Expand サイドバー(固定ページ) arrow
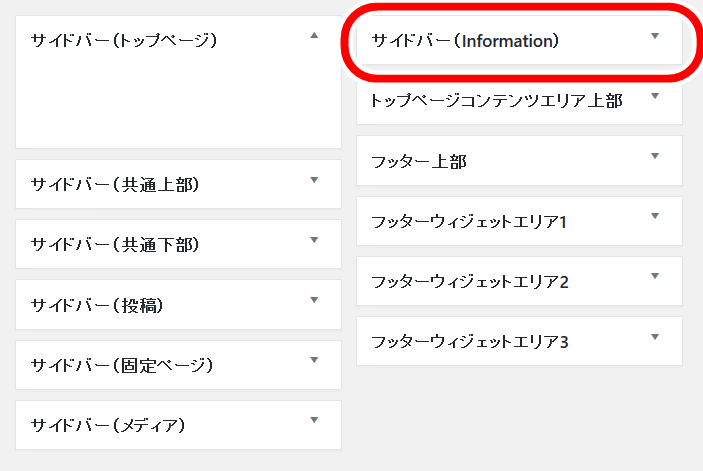703x471 pixels. [314, 360]
